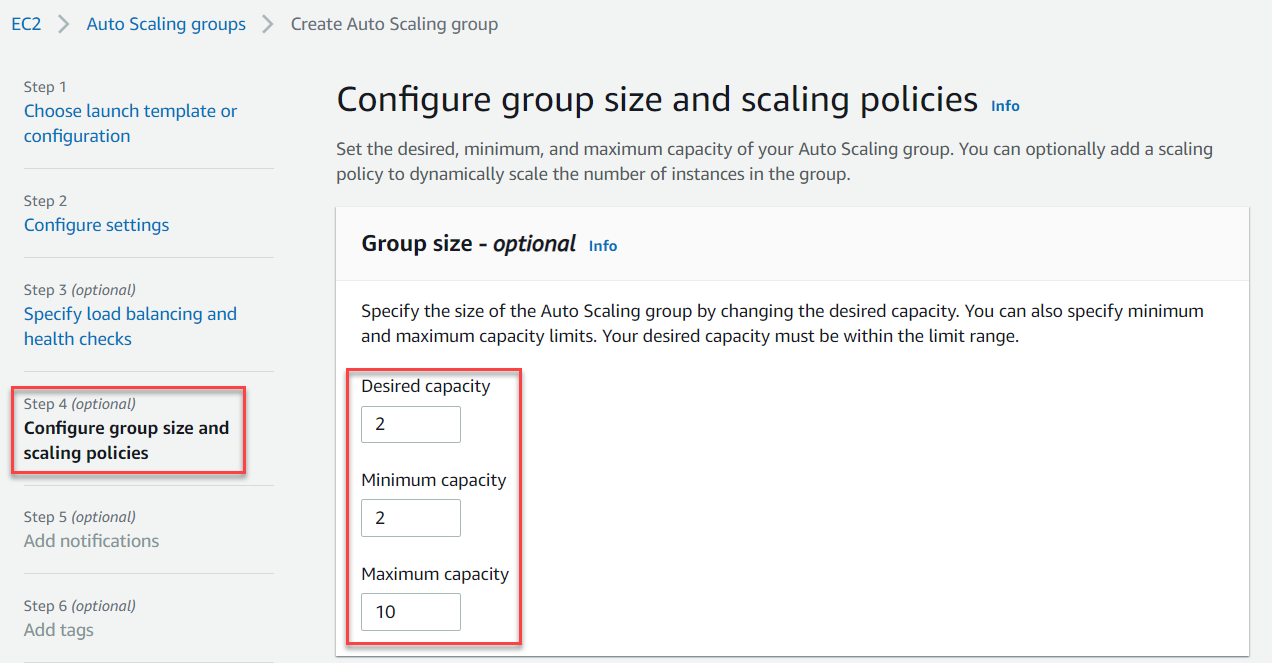Open the EC2 breadcrumb link

click(x=26, y=24)
